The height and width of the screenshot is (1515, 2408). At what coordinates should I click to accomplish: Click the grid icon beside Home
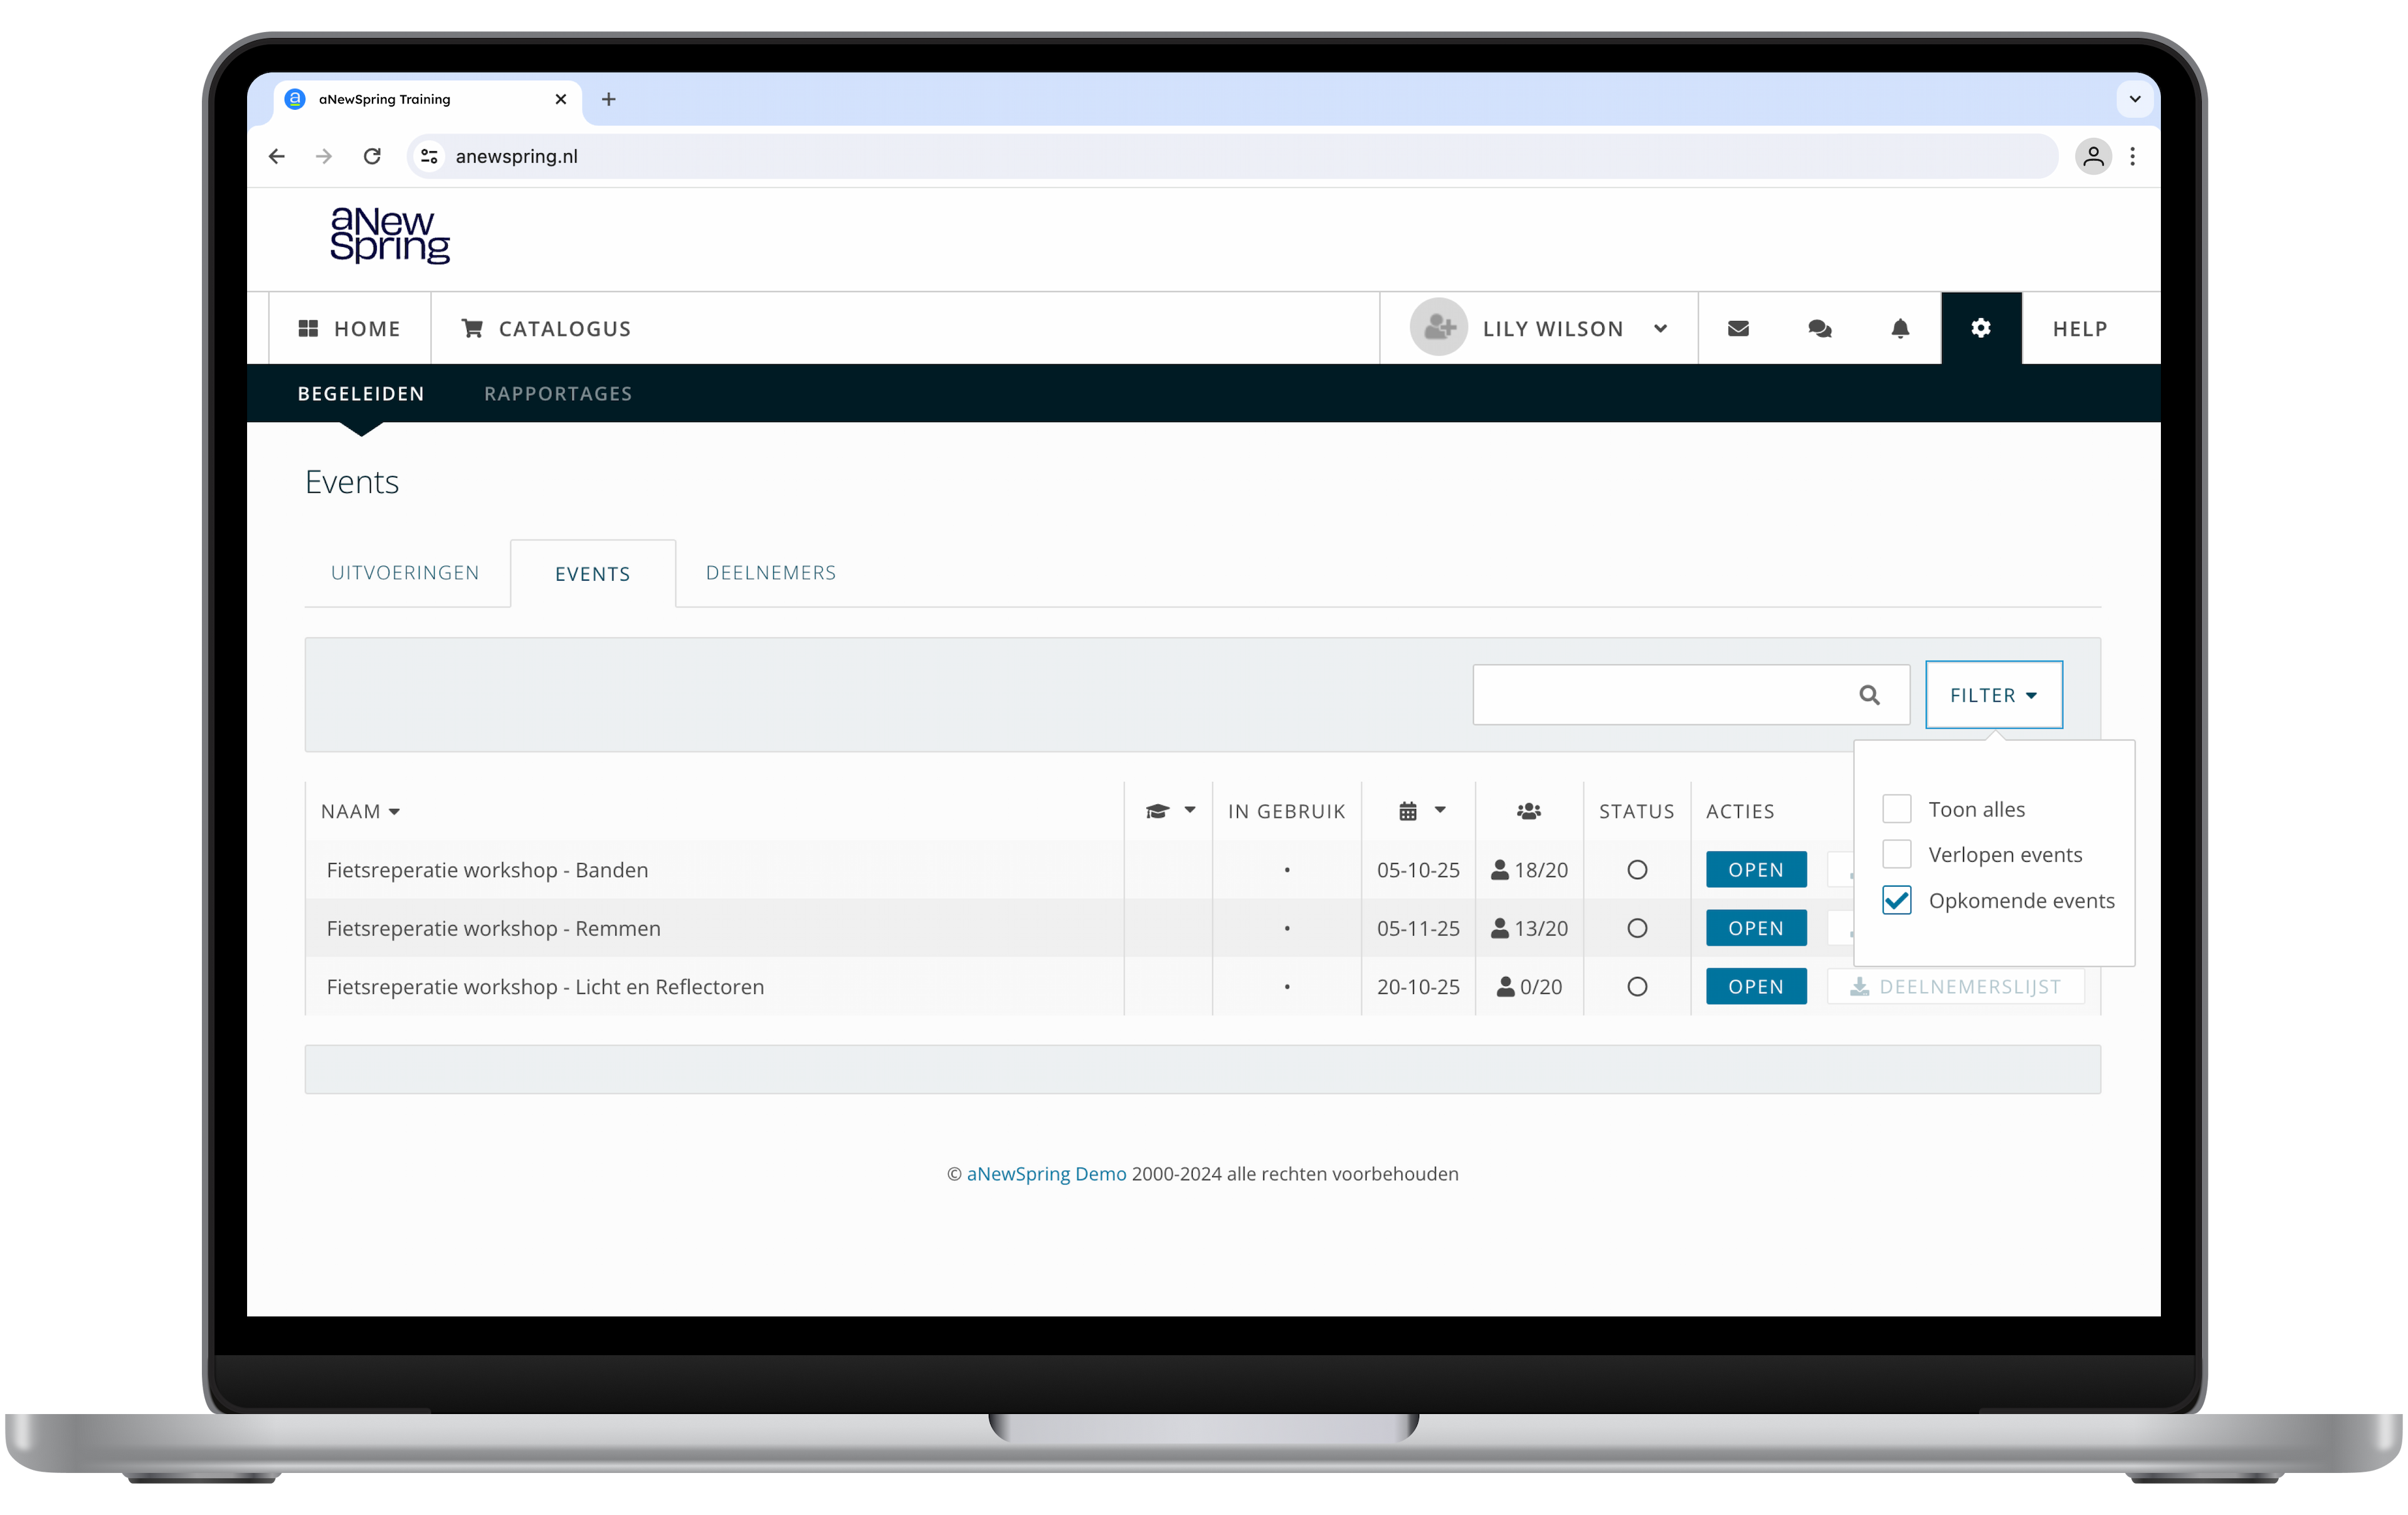coord(308,328)
